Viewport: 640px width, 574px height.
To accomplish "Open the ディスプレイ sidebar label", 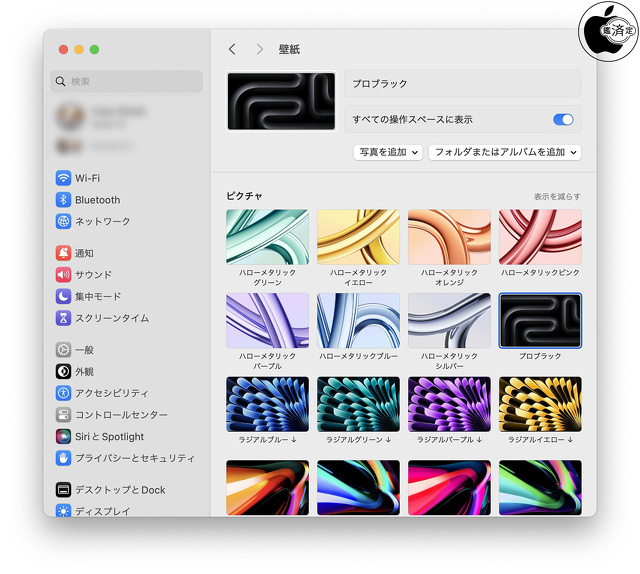I will coord(102,511).
